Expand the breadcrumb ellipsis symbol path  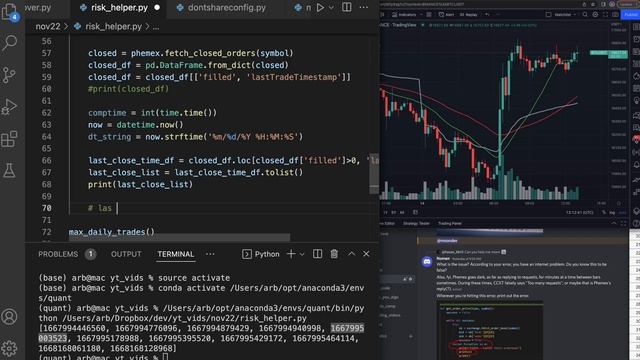click(156, 27)
